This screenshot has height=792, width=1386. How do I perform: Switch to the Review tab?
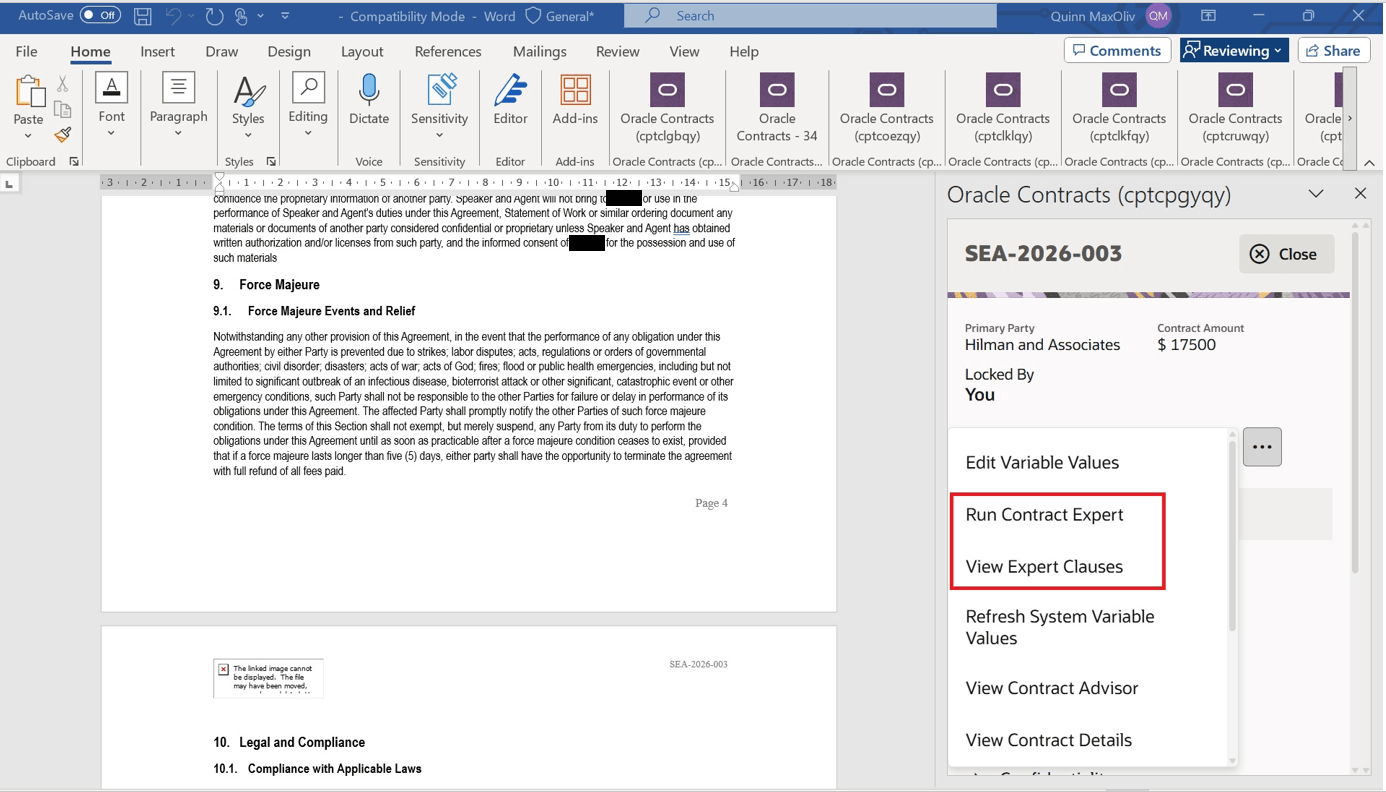point(617,51)
